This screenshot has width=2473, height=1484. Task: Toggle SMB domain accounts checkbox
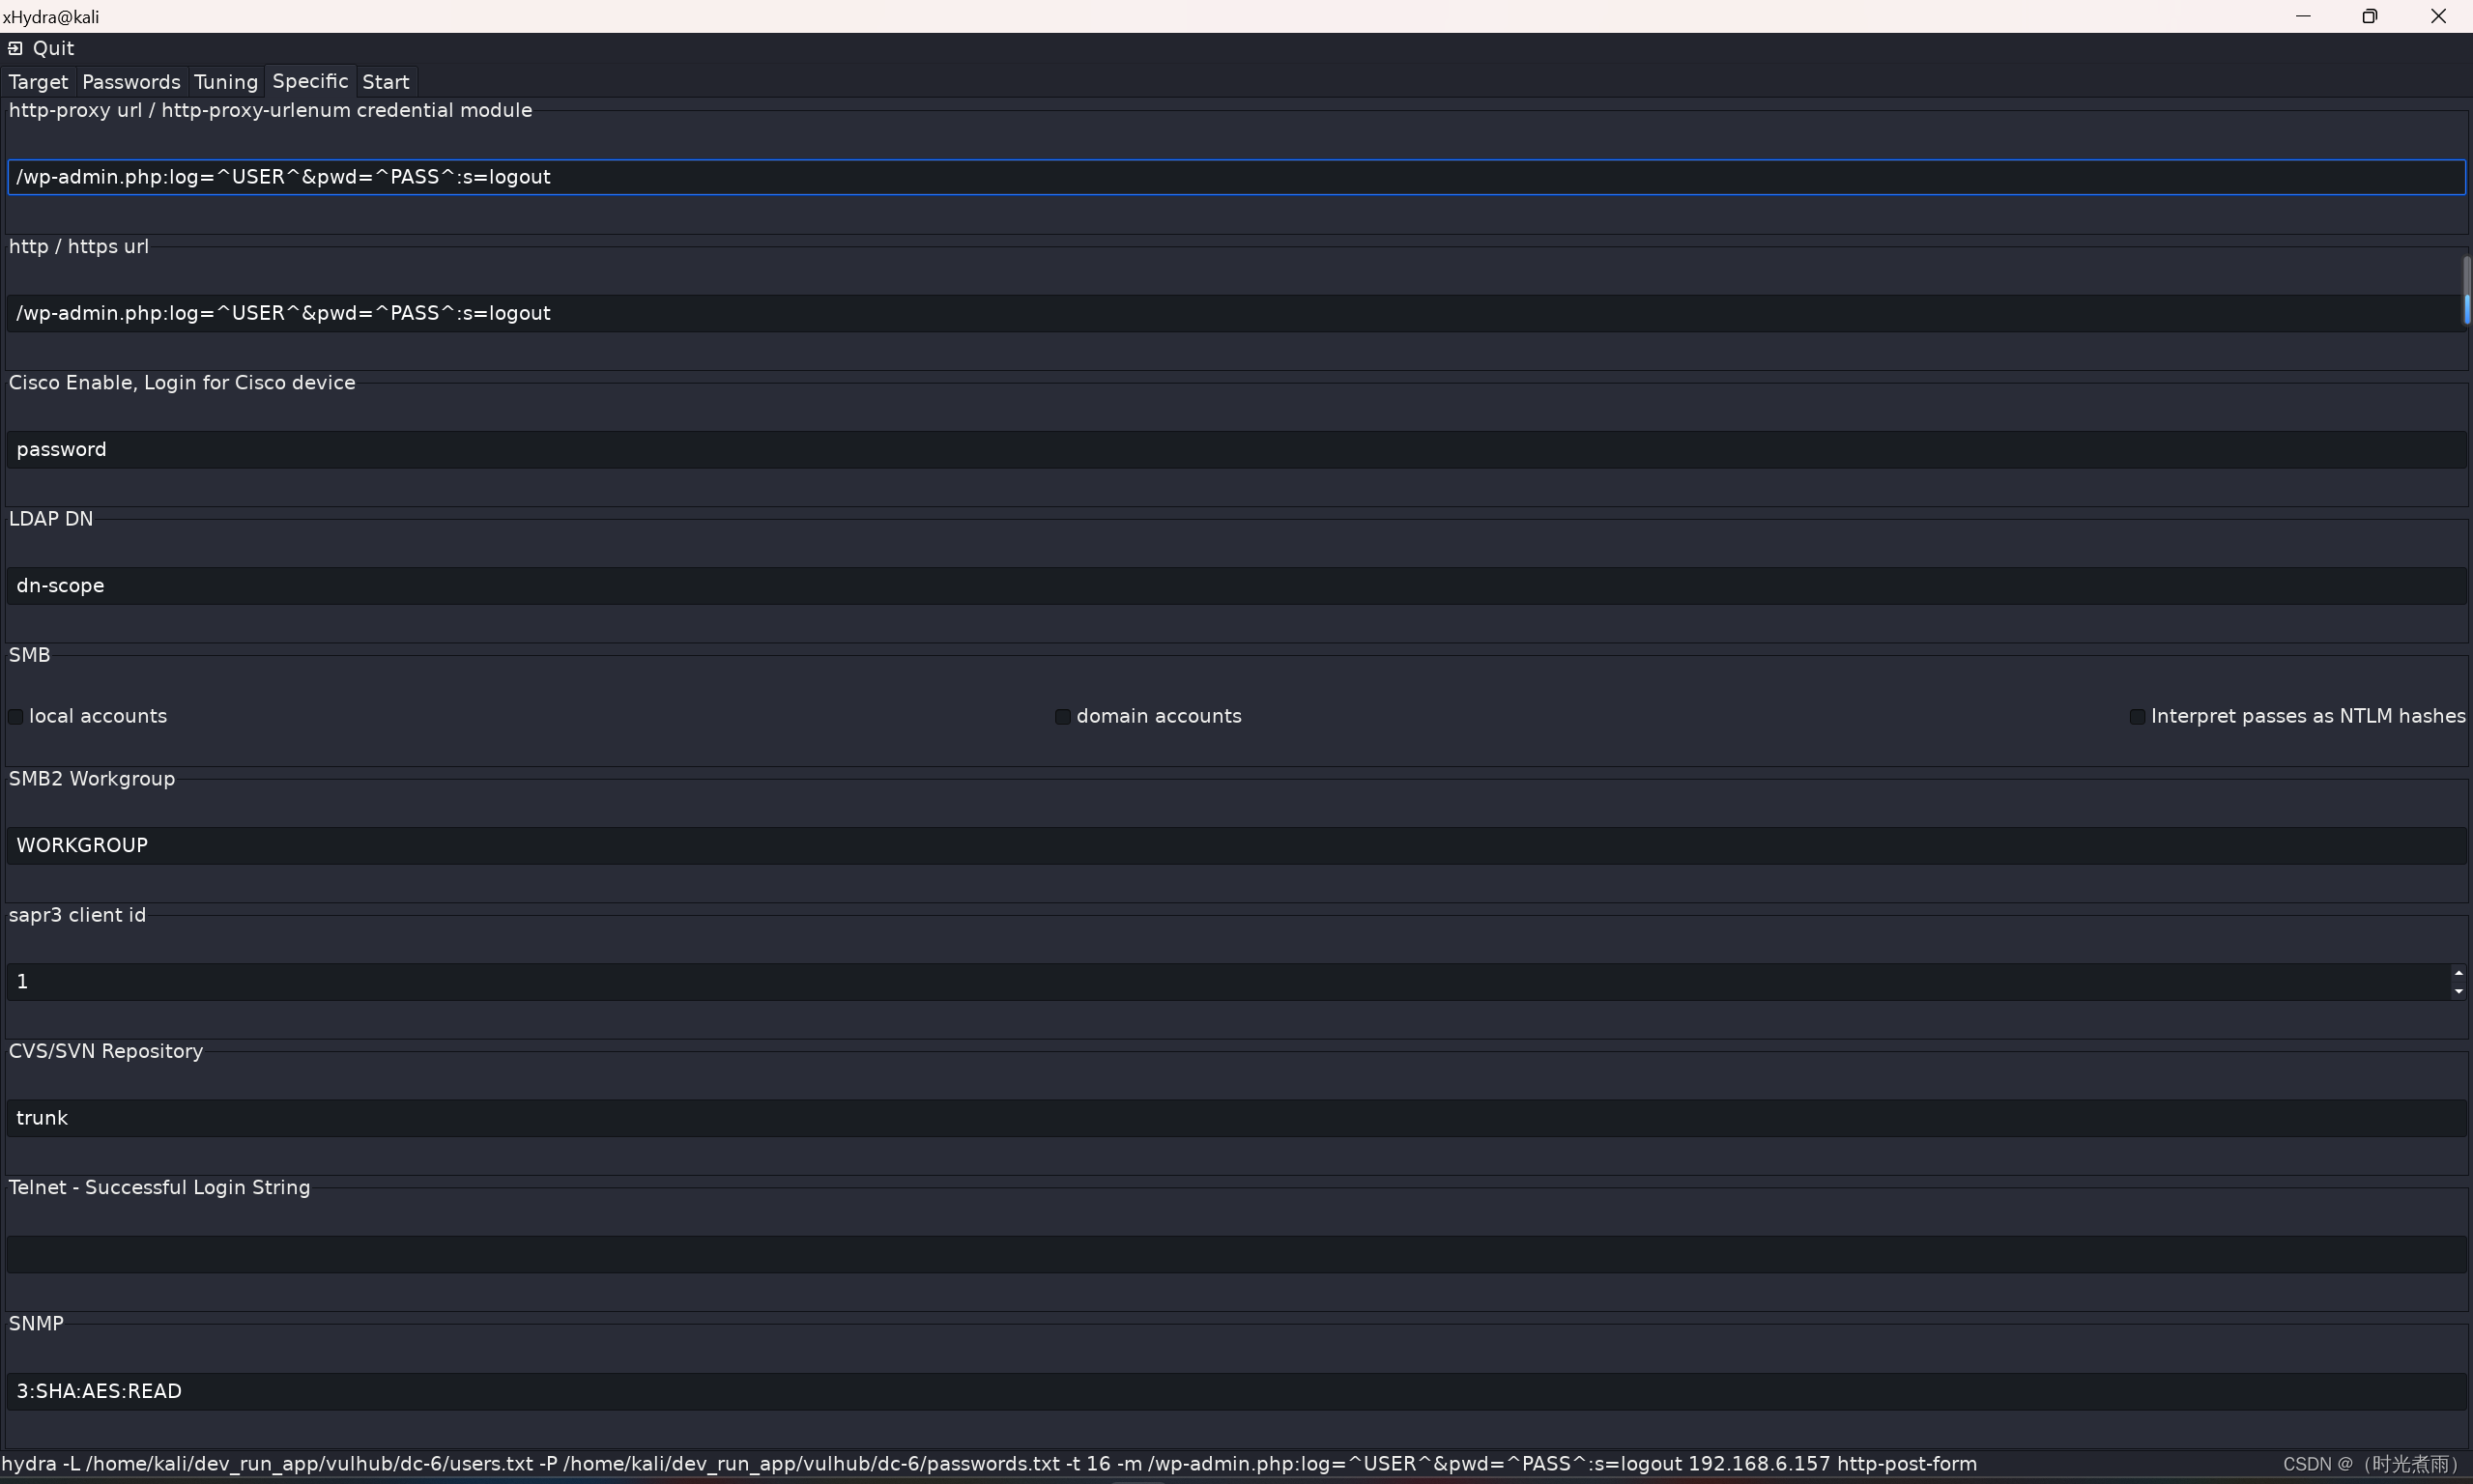1063,716
